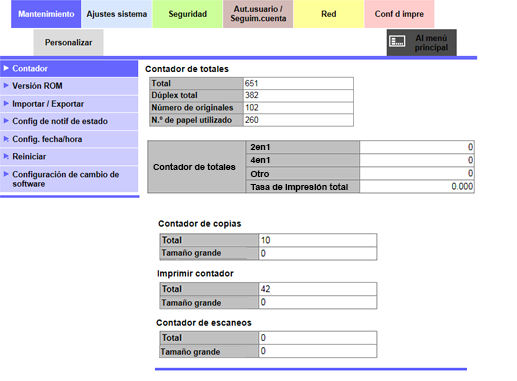Click arrow icon beside Versión ROM
The height and width of the screenshot is (381, 517).
(6, 85)
